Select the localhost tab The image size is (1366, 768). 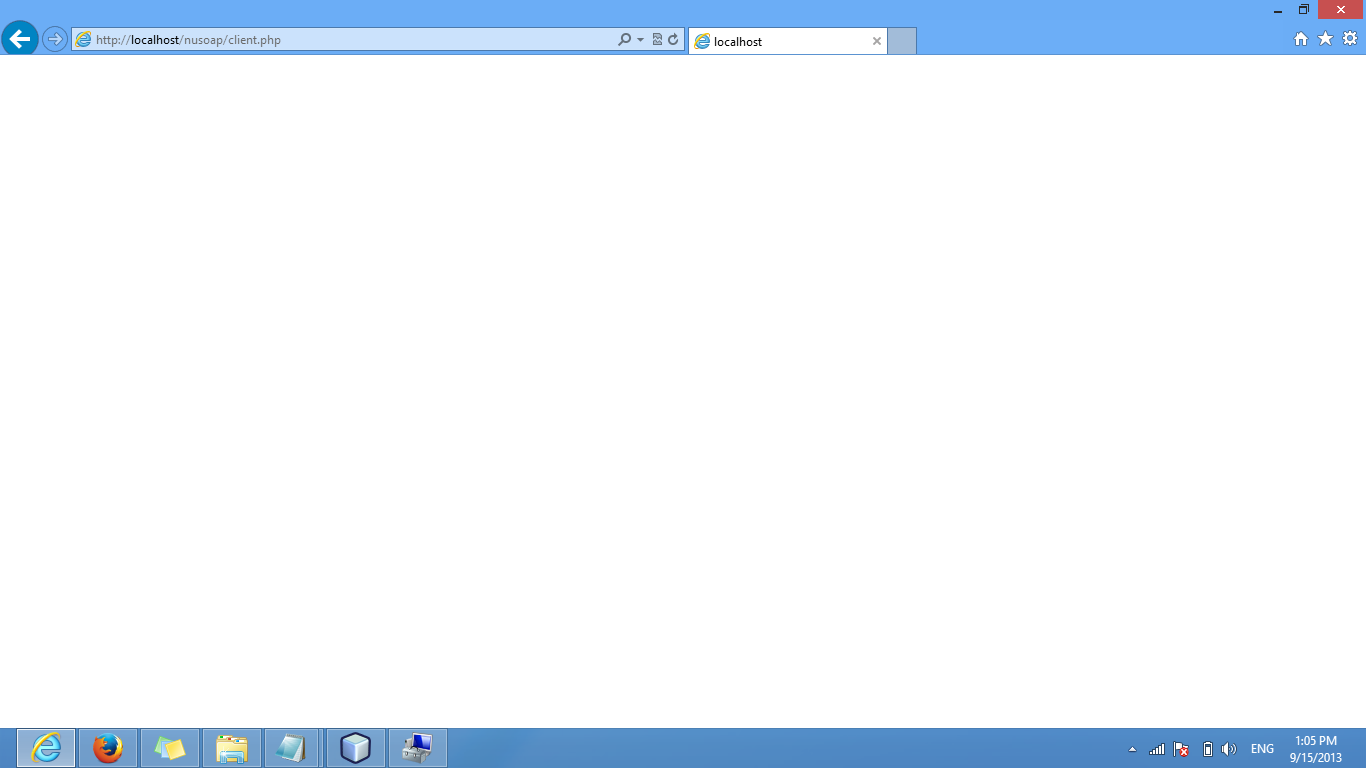point(788,41)
